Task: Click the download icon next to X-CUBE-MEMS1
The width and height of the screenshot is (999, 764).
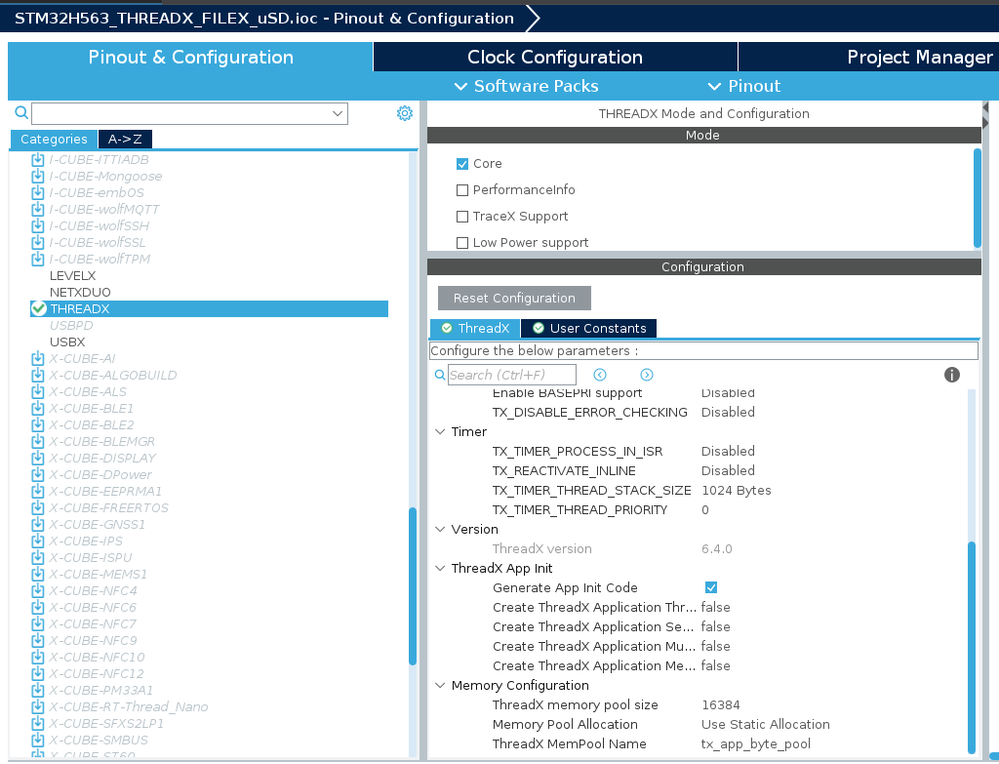Action: 38,573
